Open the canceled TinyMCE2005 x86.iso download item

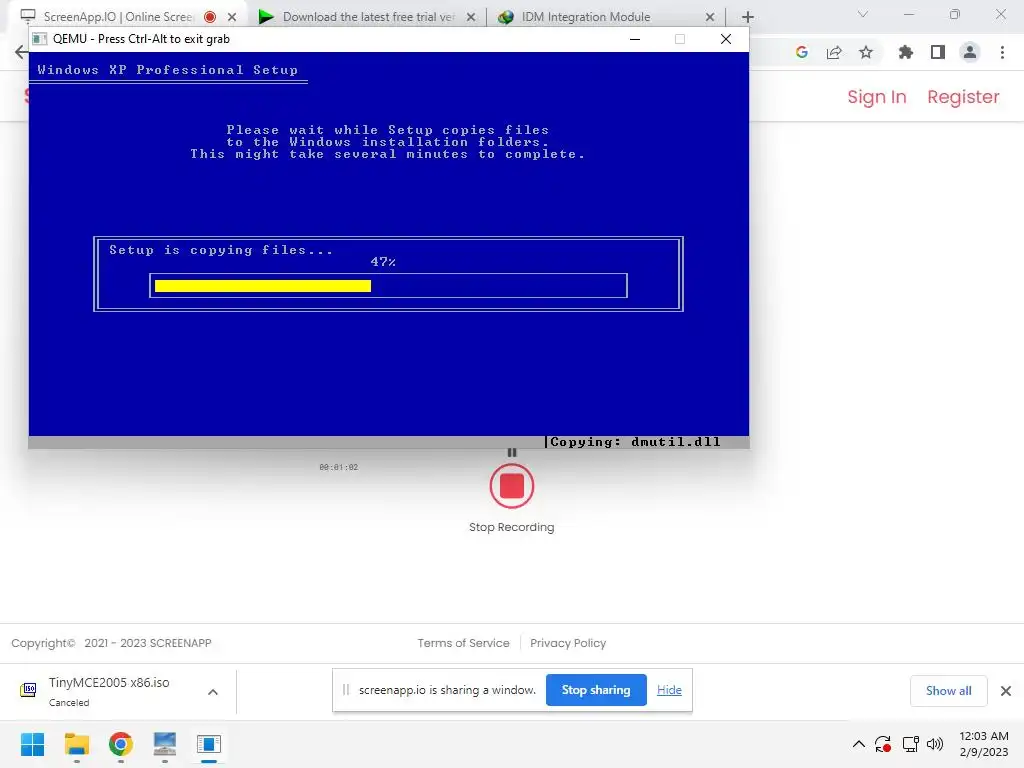coord(108,691)
